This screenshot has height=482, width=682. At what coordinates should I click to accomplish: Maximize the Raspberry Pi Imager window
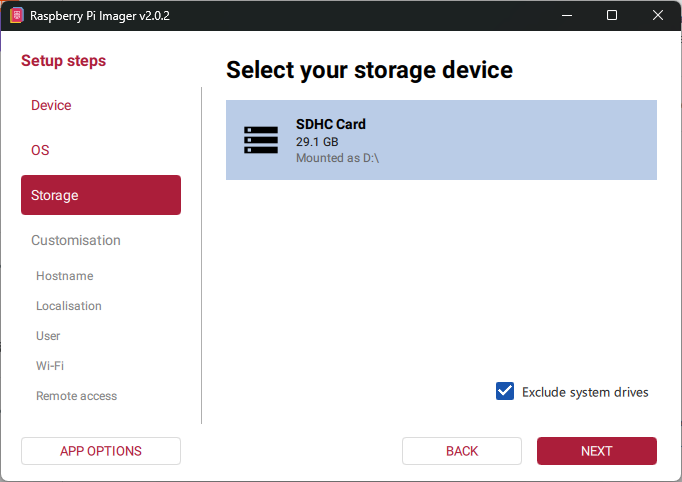[612, 16]
